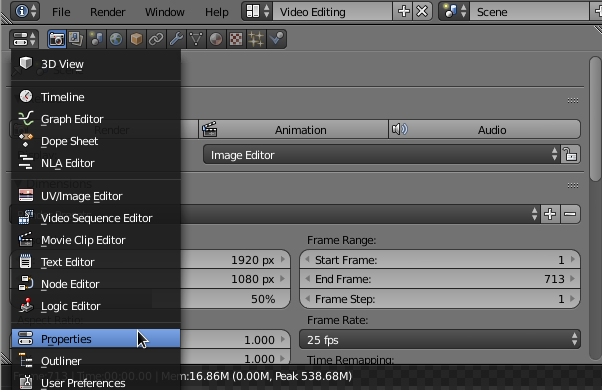The width and height of the screenshot is (602, 390).
Task: Select the Material sphere icon
Action: pos(216,39)
